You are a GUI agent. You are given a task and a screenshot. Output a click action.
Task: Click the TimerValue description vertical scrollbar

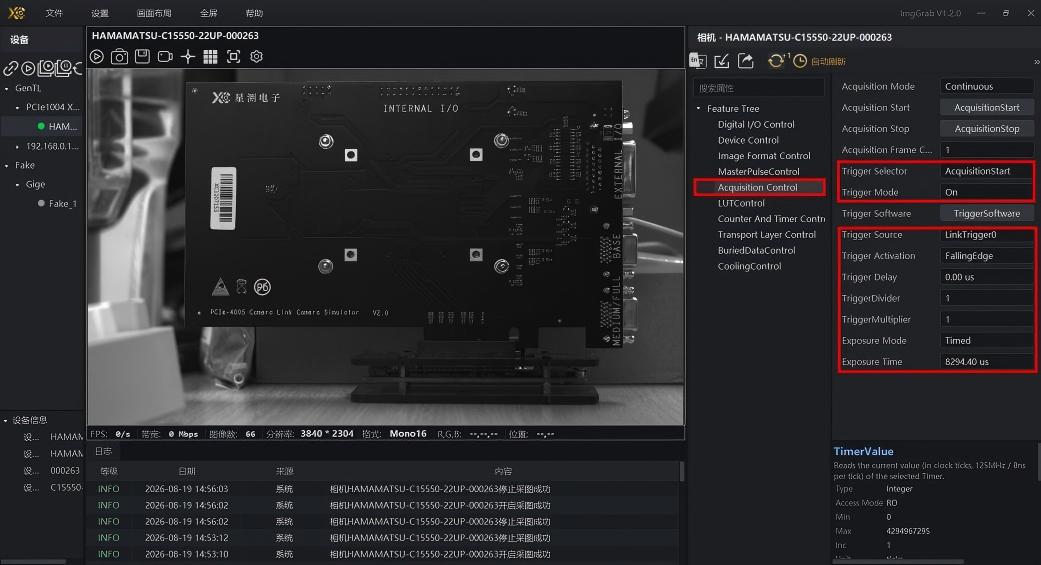tap(1038, 461)
